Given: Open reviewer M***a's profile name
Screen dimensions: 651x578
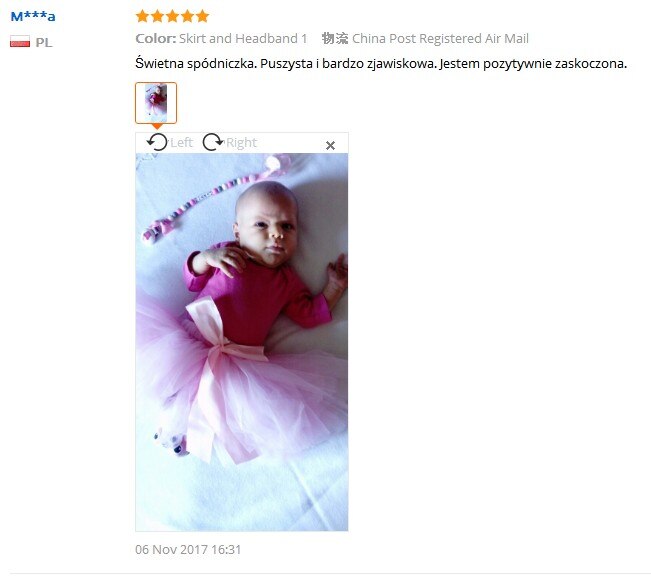Looking at the screenshot, I should [33, 16].
